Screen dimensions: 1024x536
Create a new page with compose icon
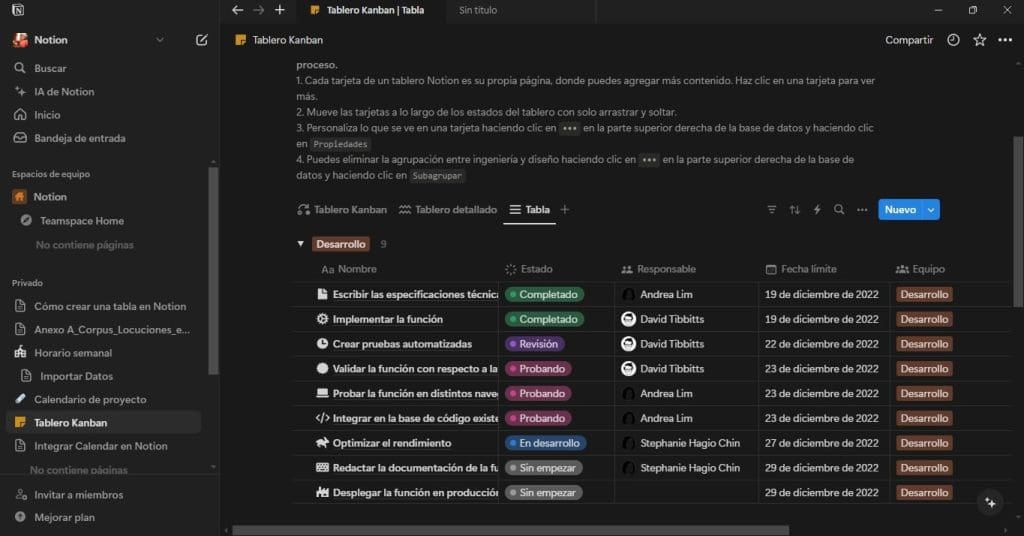click(x=202, y=40)
